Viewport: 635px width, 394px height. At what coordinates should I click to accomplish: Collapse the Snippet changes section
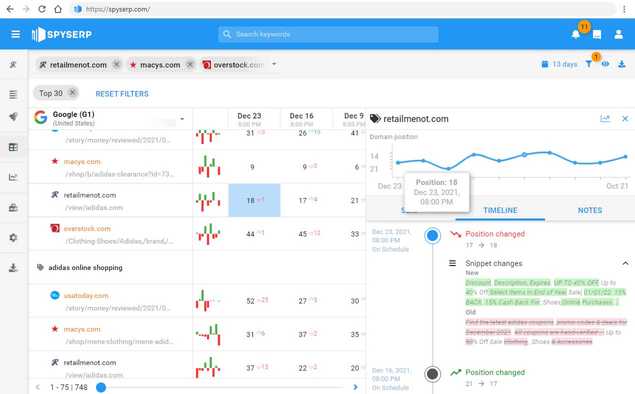point(625,263)
